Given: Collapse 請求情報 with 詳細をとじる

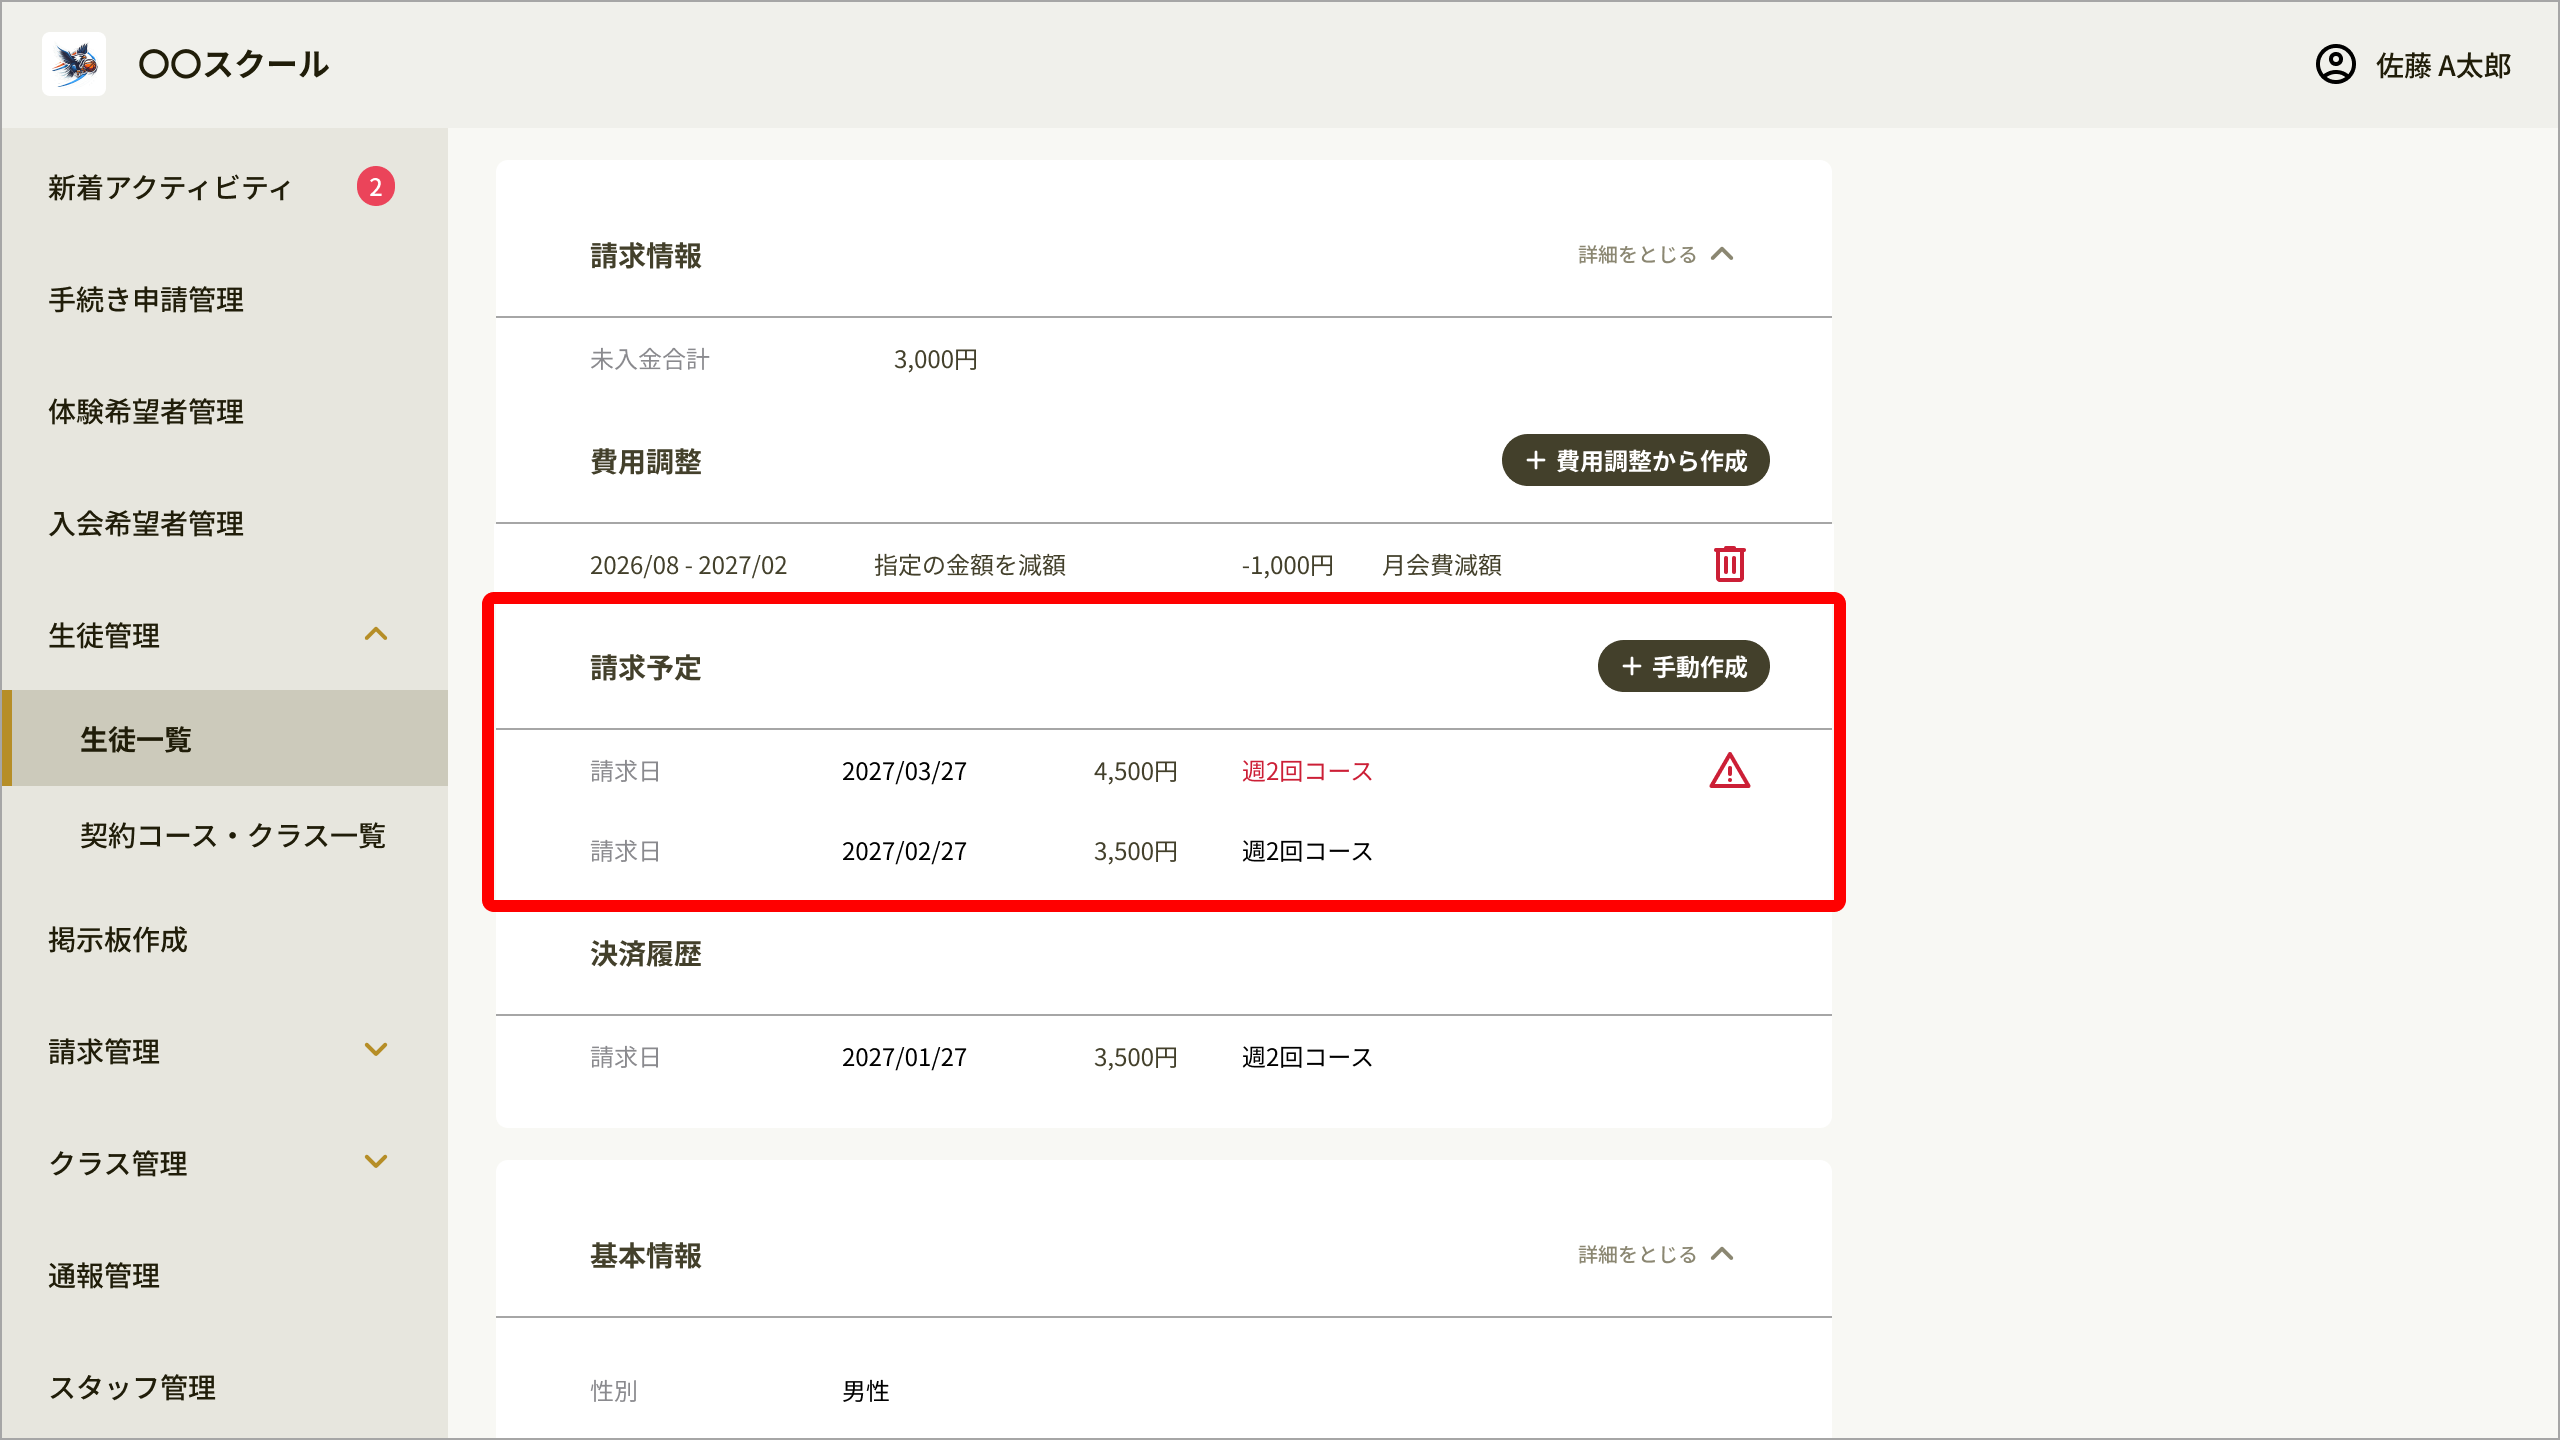Looking at the screenshot, I should 1656,254.
